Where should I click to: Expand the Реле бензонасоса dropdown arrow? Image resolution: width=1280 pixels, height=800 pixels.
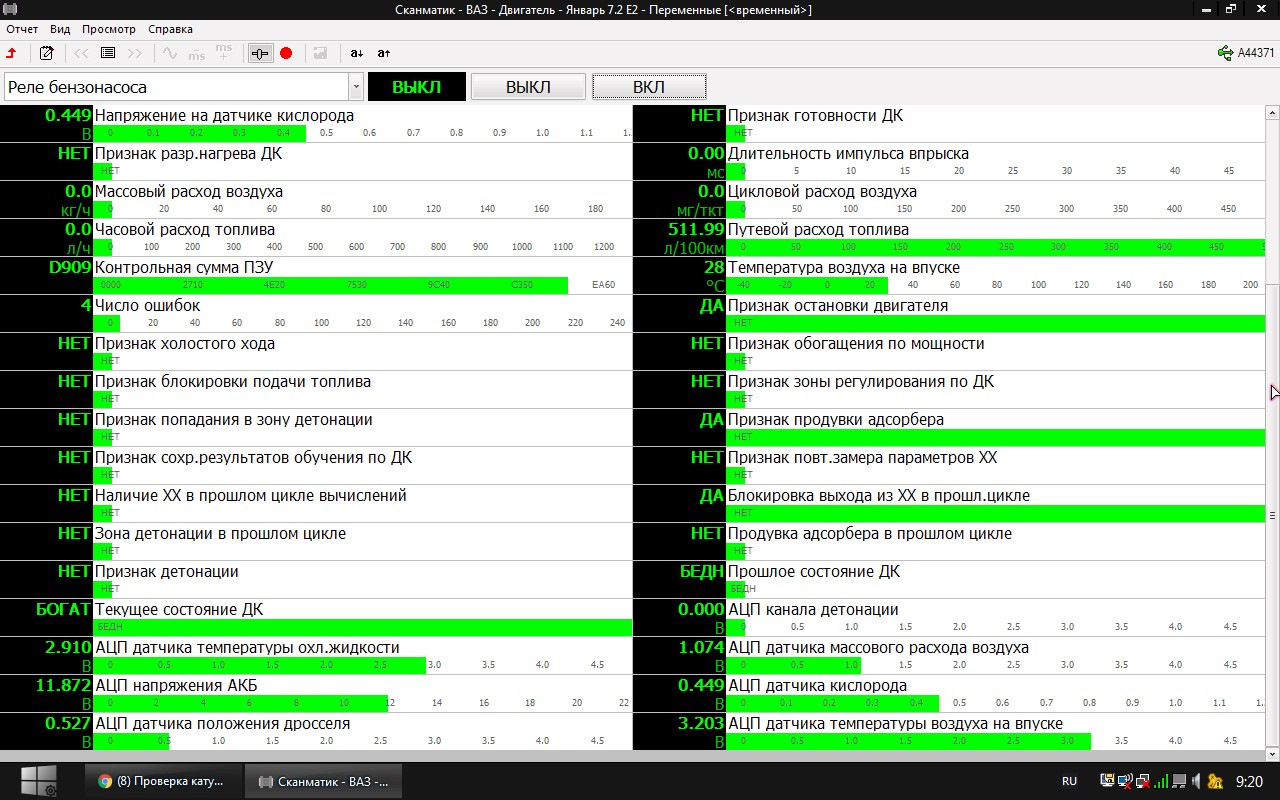(356, 87)
